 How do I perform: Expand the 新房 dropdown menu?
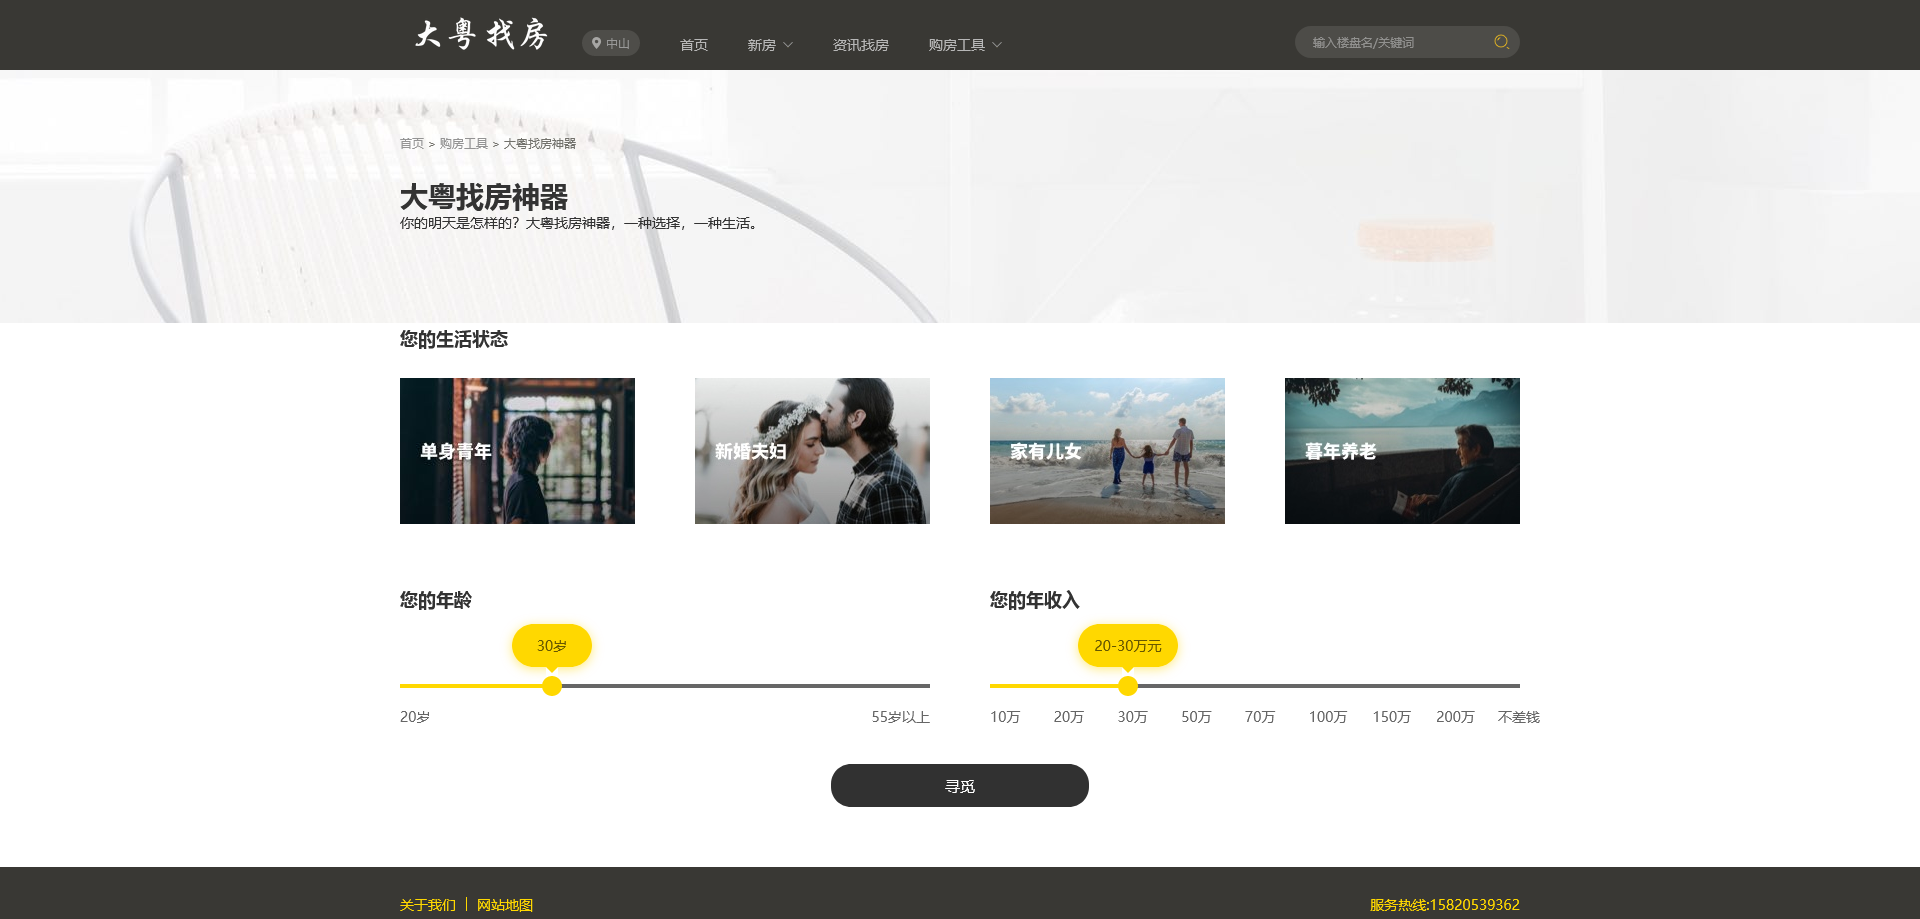tap(769, 44)
